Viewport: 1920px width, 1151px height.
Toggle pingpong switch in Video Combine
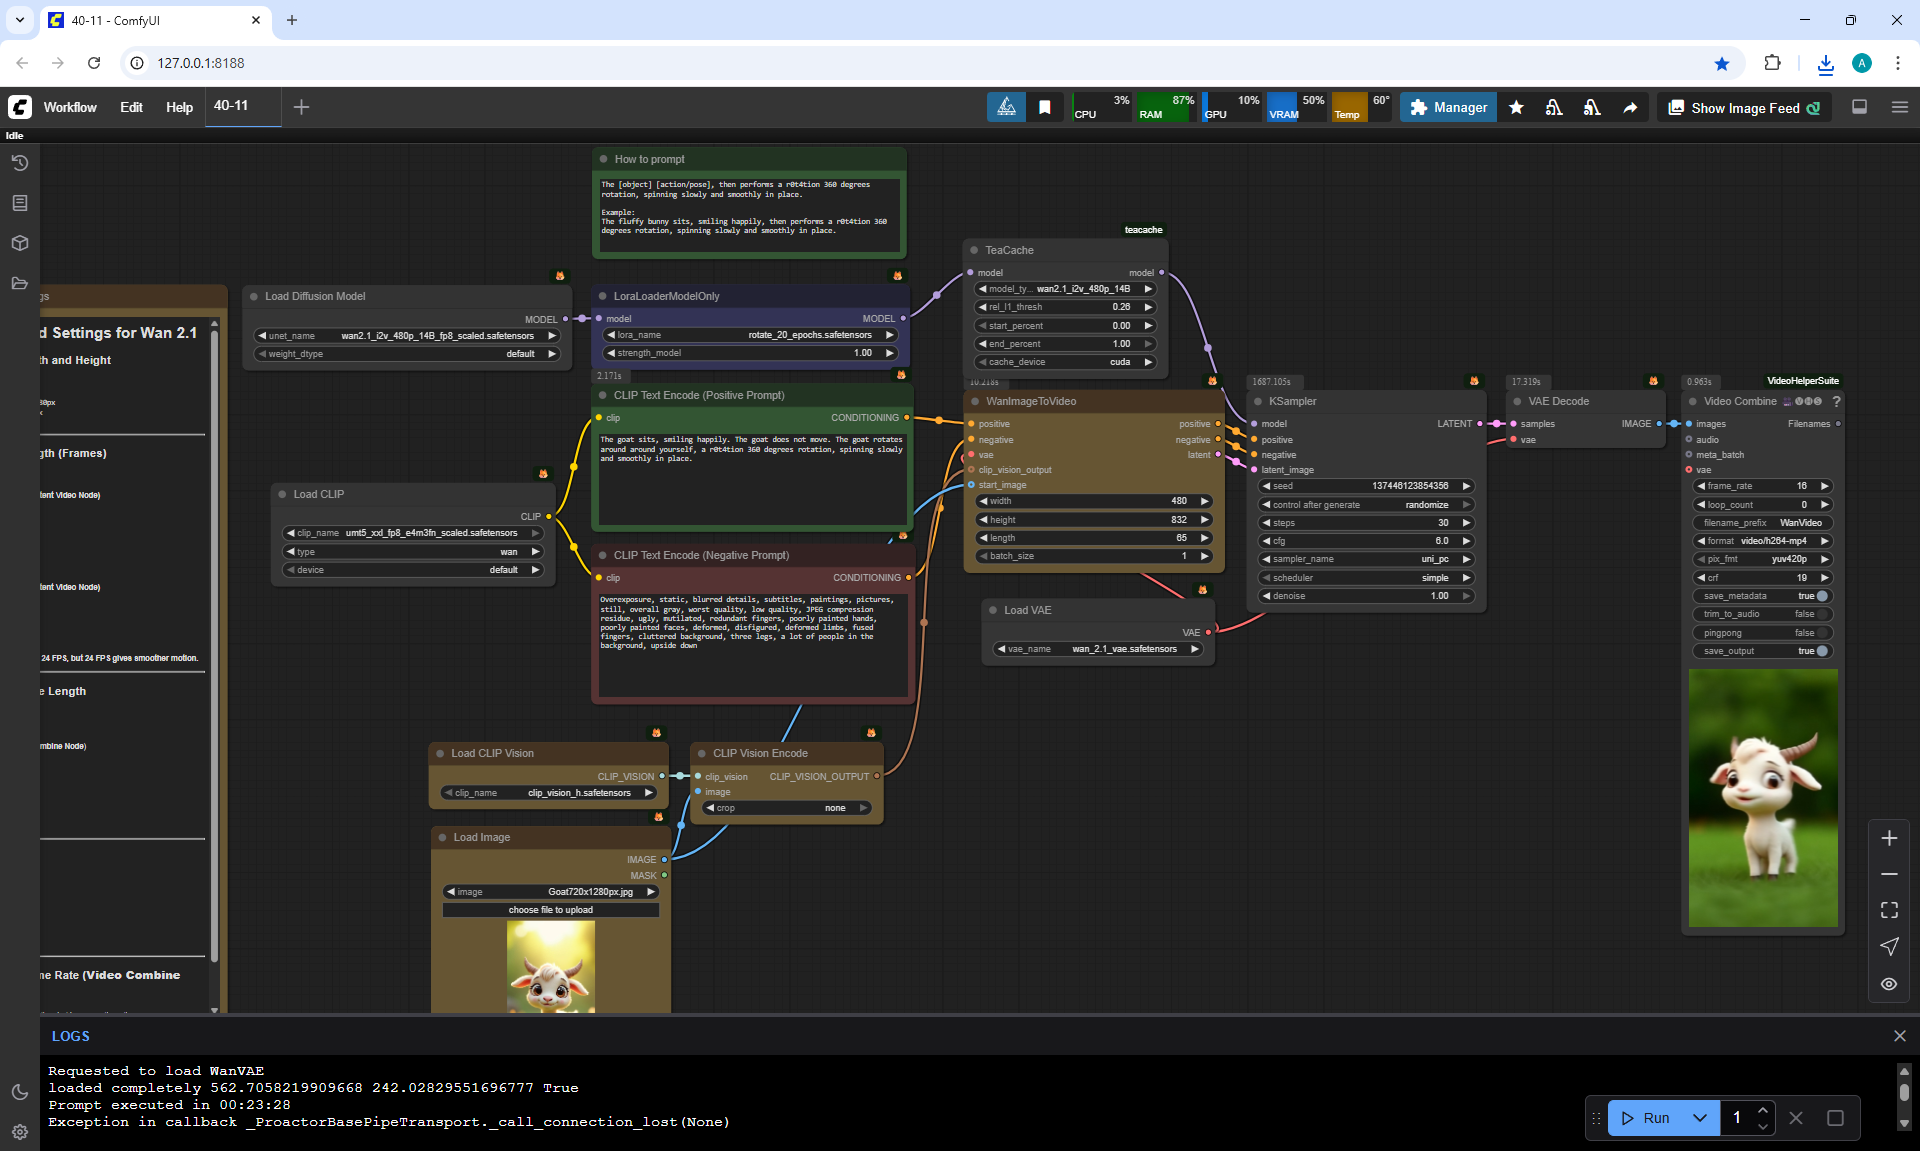[x=1821, y=633]
